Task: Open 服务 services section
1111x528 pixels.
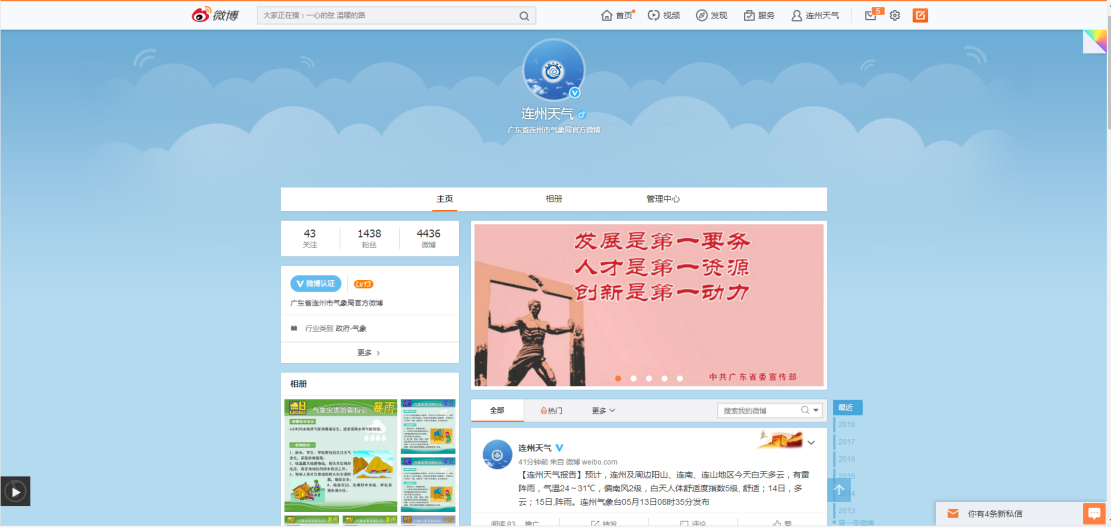Action: click(759, 16)
